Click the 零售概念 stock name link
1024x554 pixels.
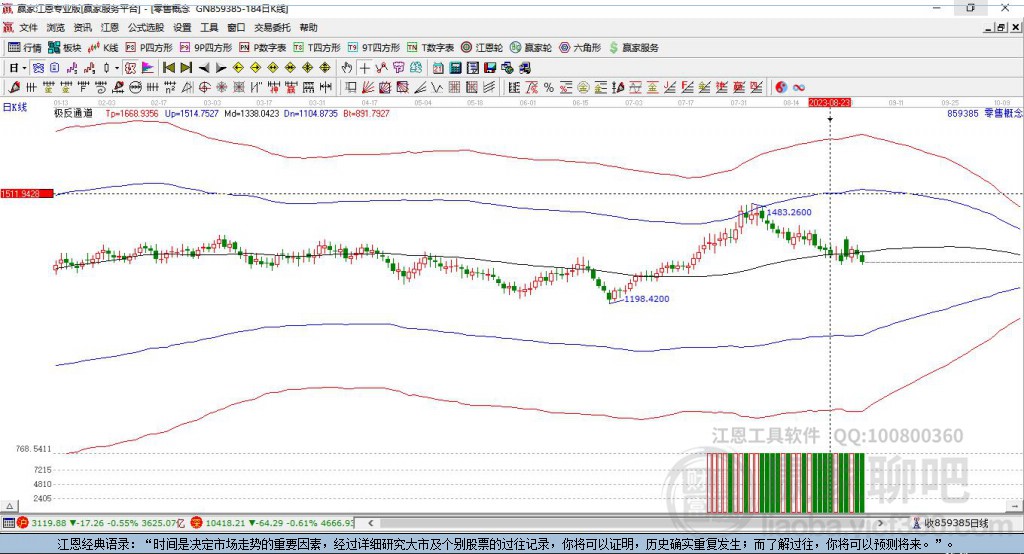coord(1003,113)
